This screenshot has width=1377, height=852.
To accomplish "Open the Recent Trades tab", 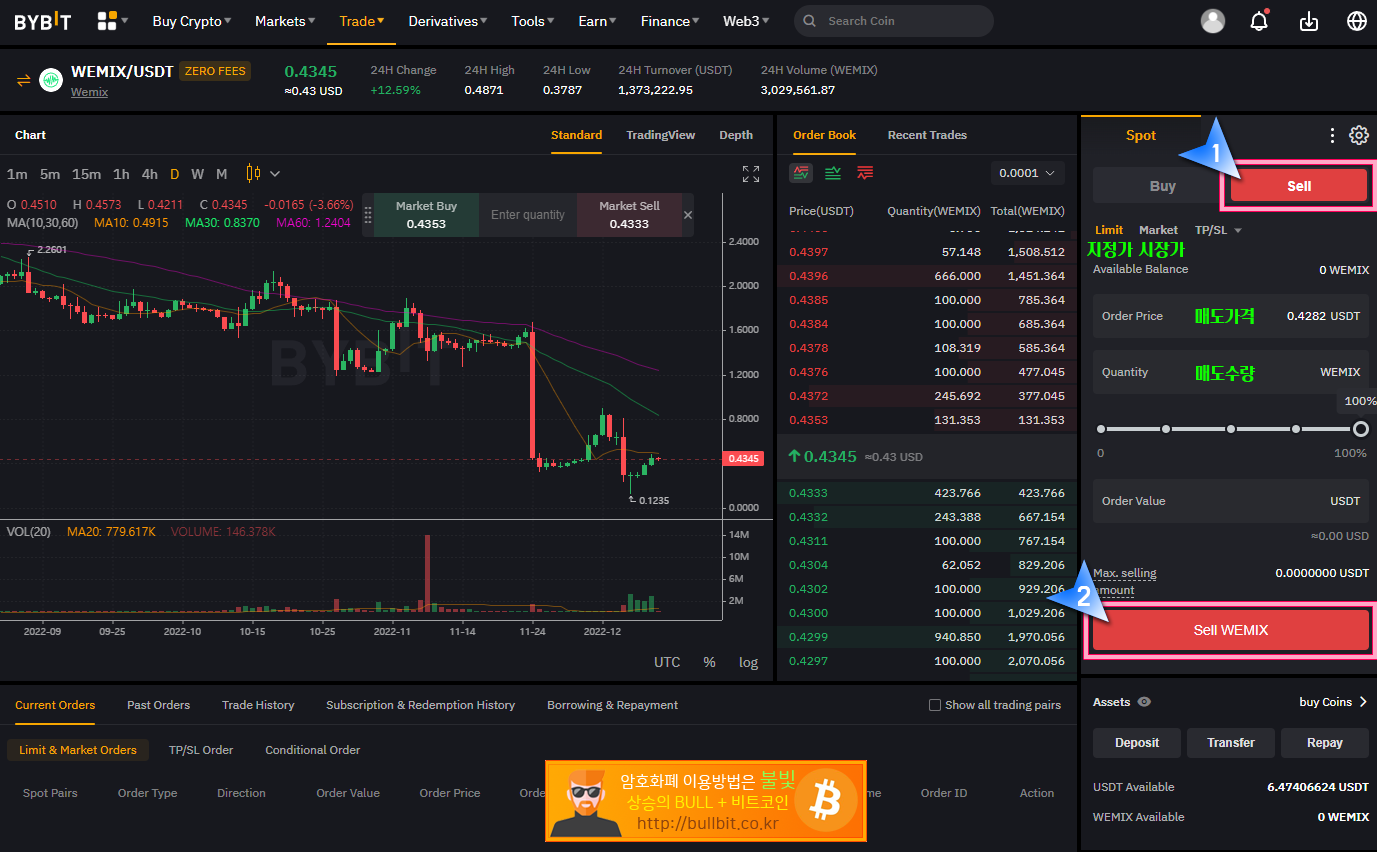I will tap(927, 135).
